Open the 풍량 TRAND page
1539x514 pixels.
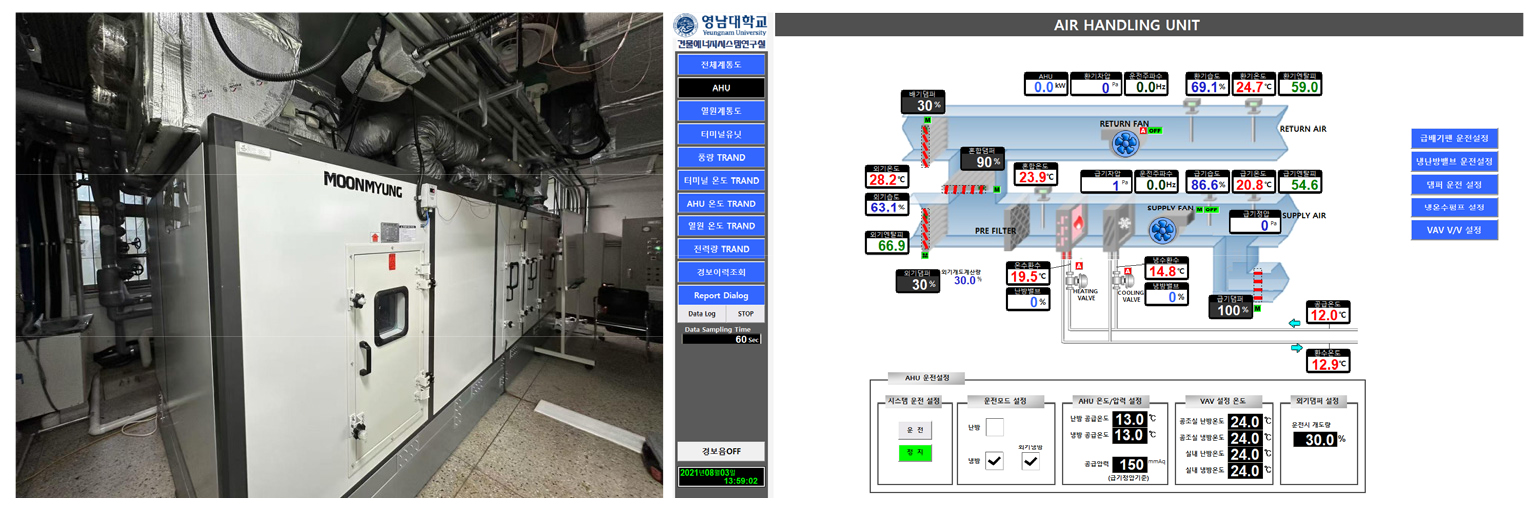pyautogui.click(x=721, y=157)
